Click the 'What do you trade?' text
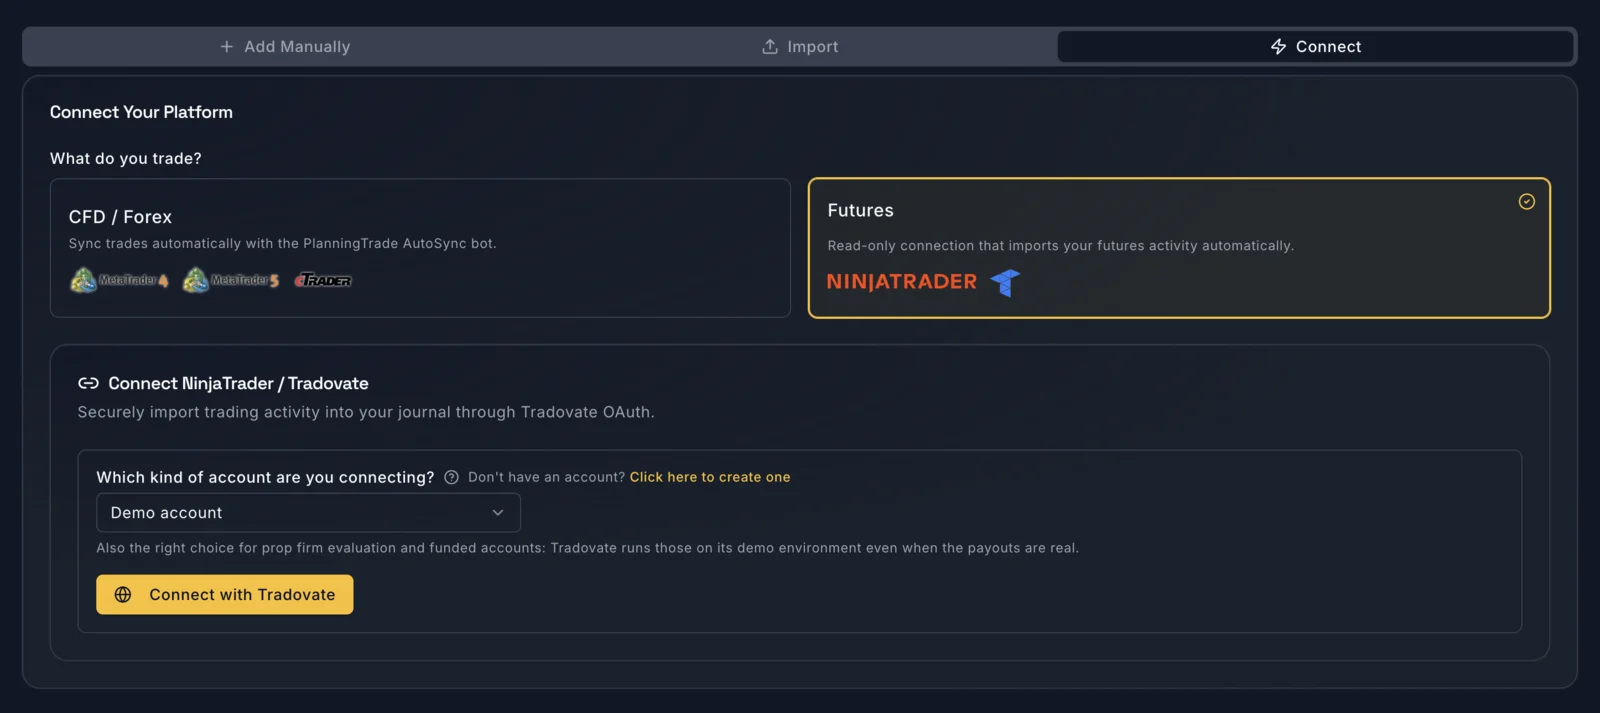This screenshot has width=1600, height=713. point(126,158)
